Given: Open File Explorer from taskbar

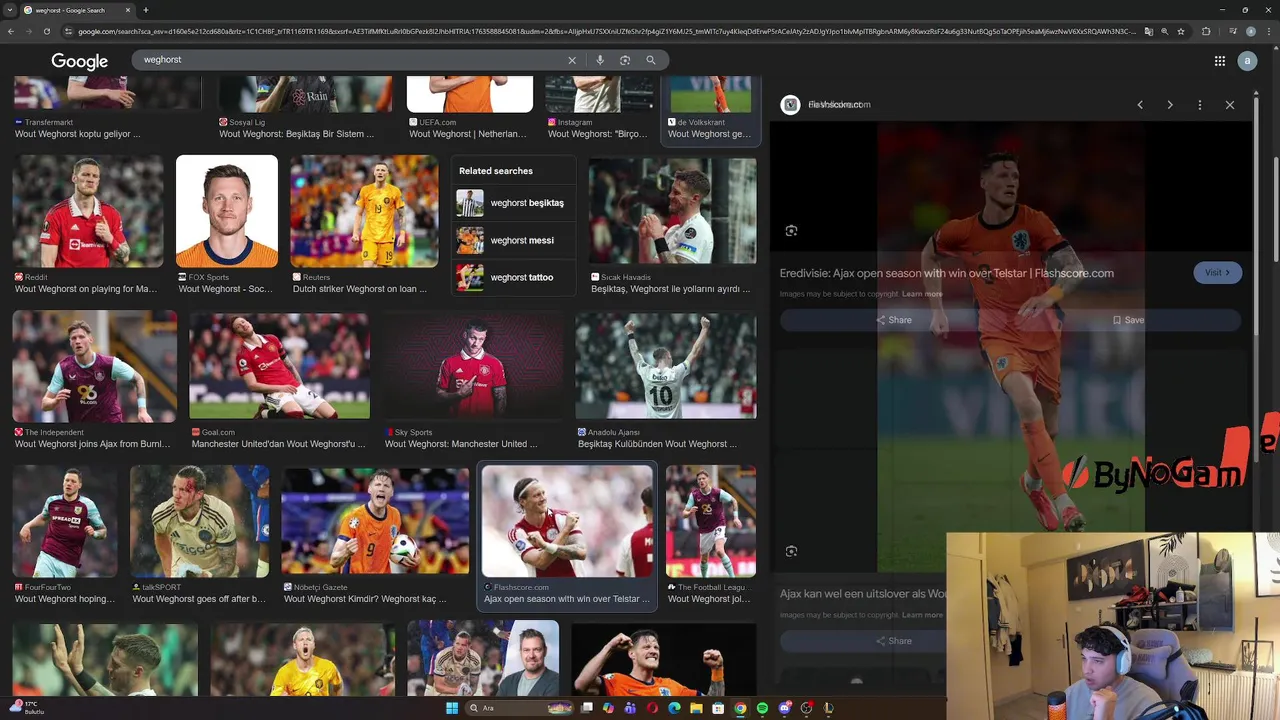Looking at the screenshot, I should pyautogui.click(x=696, y=708).
